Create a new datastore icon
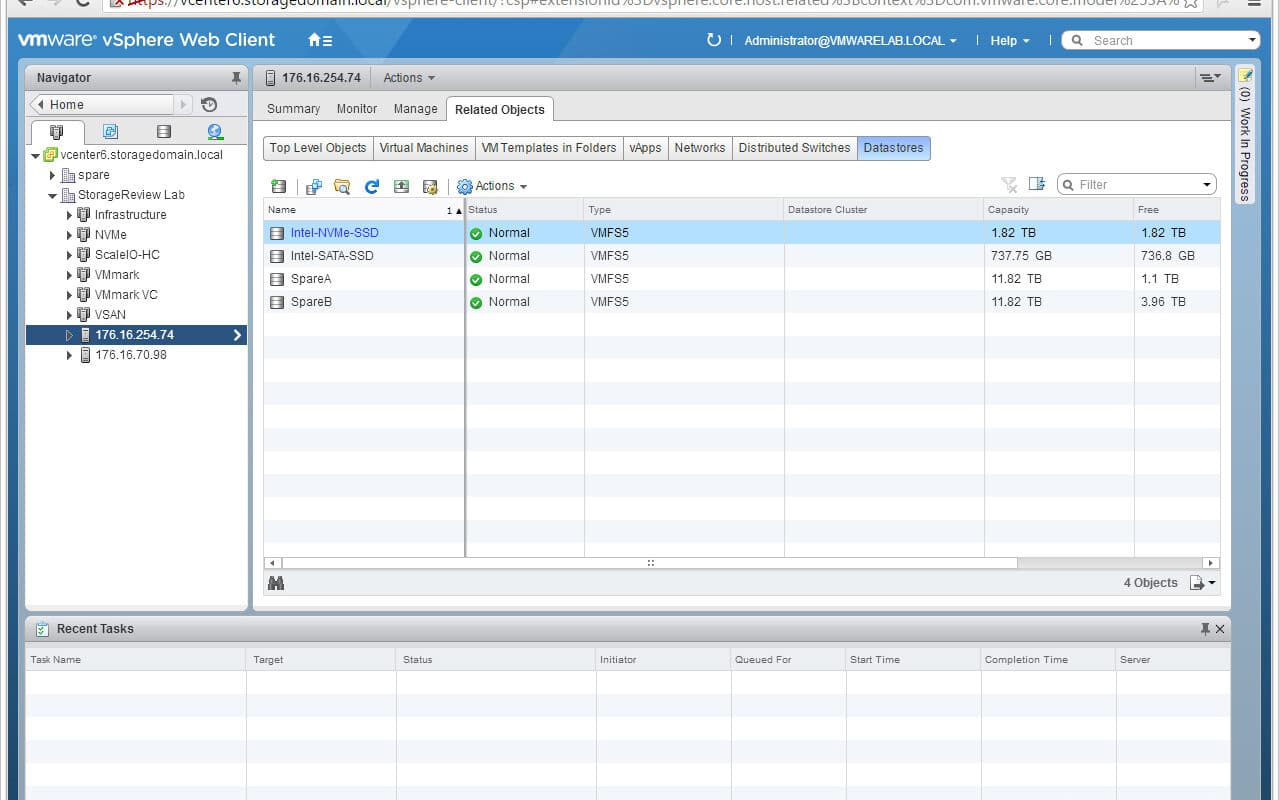Screen dimensions: 1279x800 (279, 186)
